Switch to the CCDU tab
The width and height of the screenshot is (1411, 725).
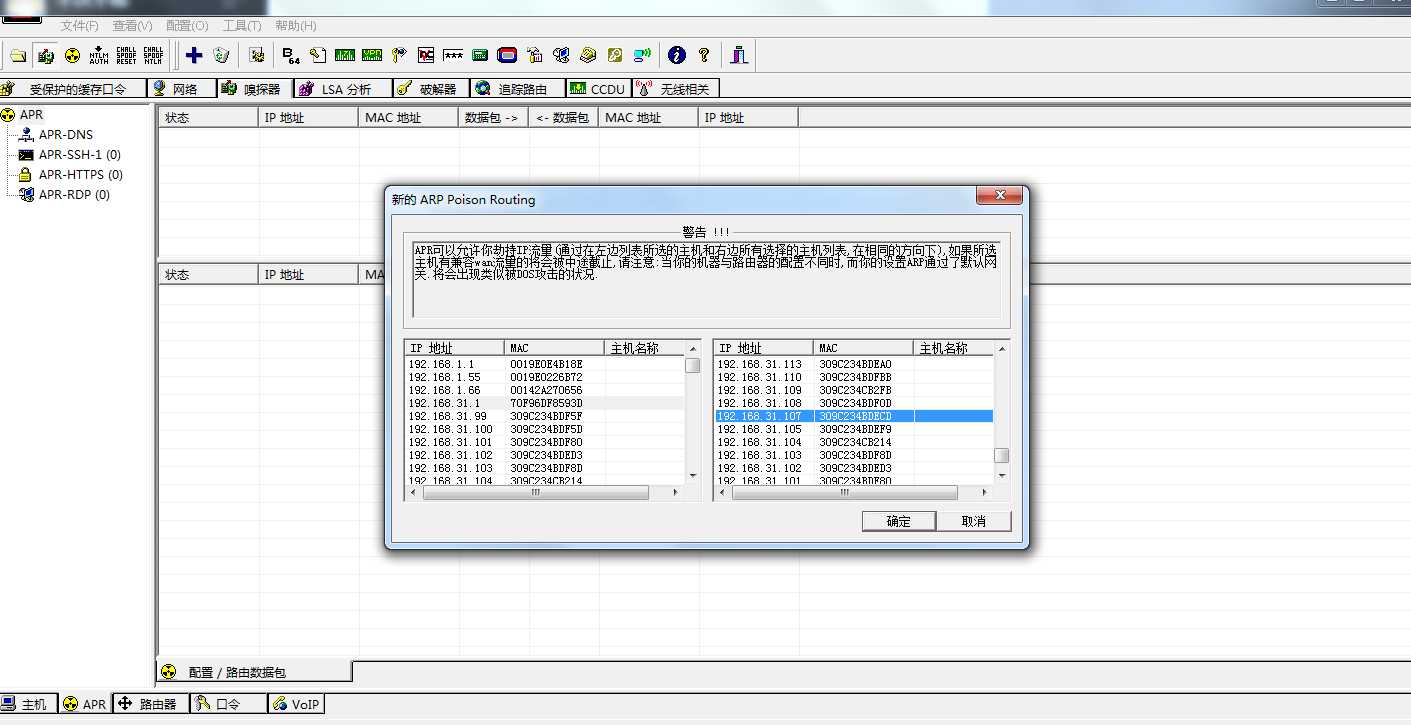pos(598,89)
